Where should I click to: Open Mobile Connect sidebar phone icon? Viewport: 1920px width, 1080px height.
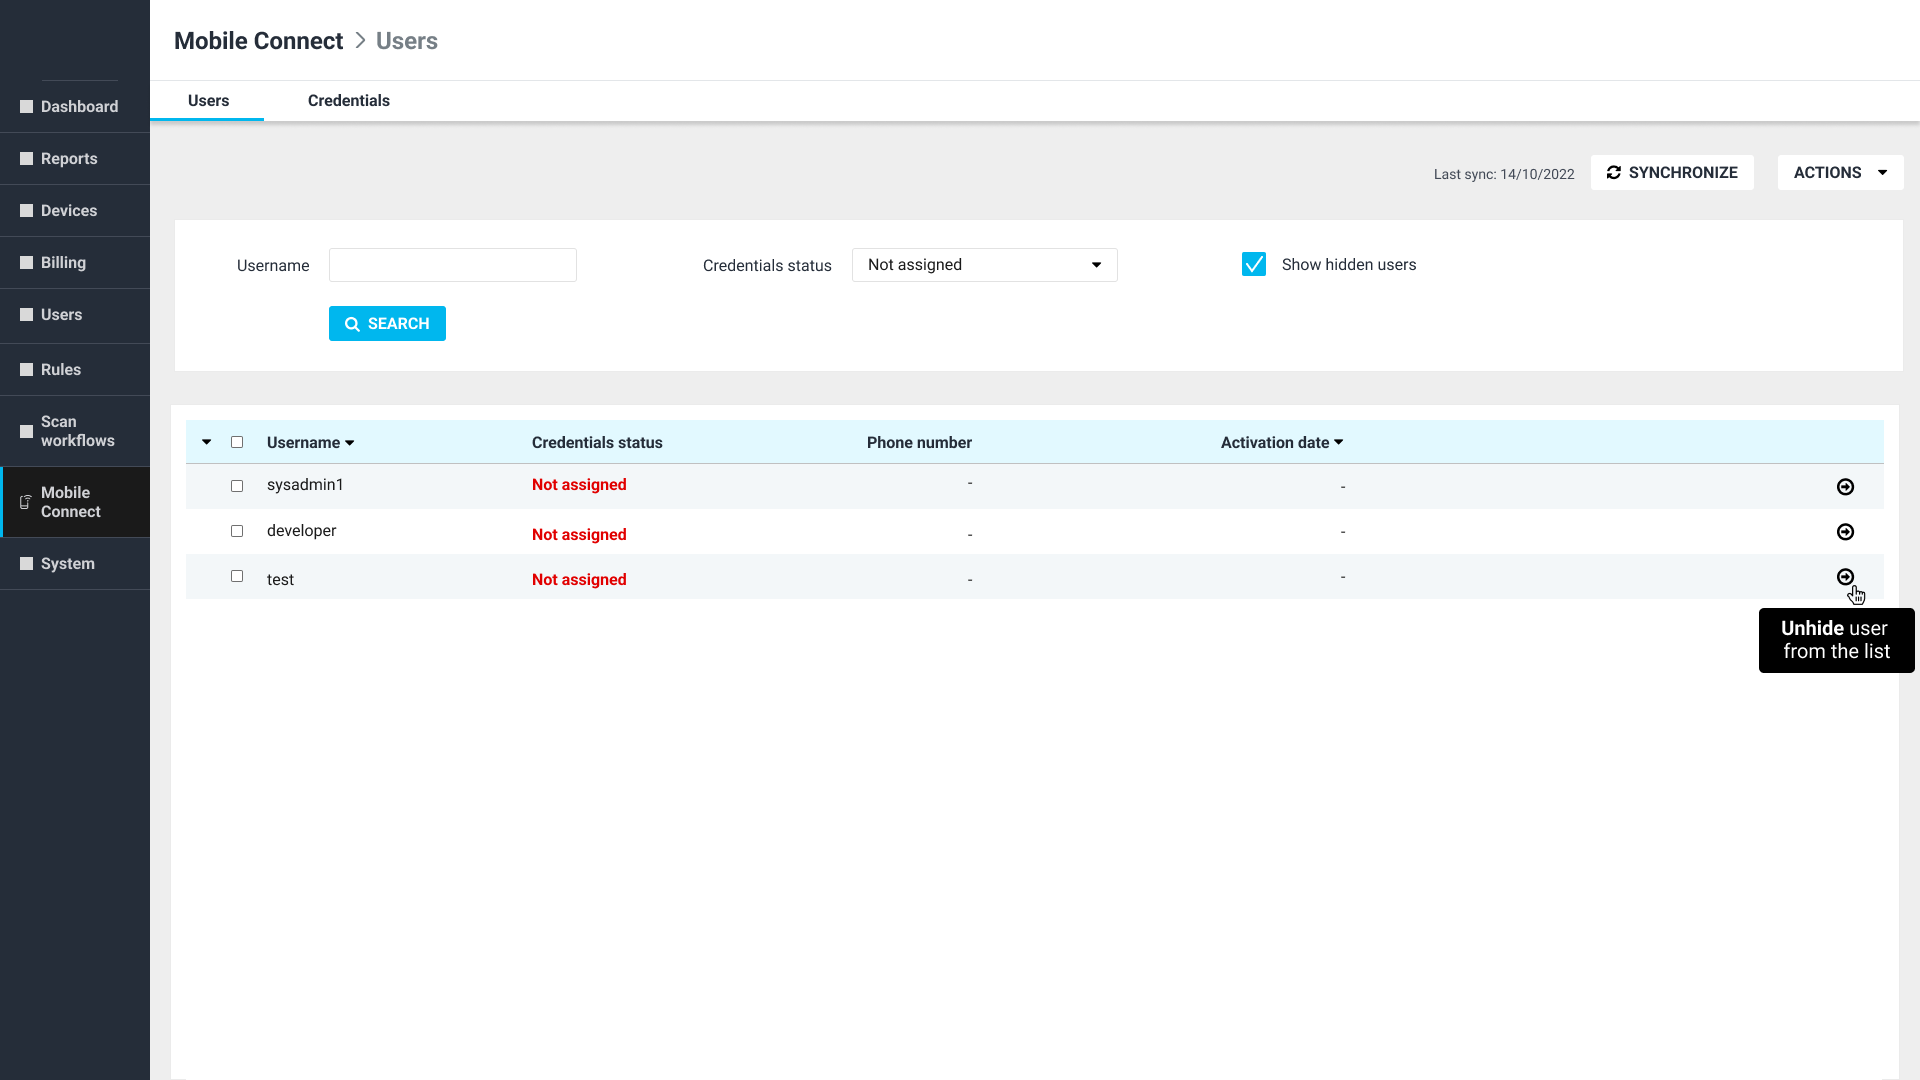[x=26, y=502]
